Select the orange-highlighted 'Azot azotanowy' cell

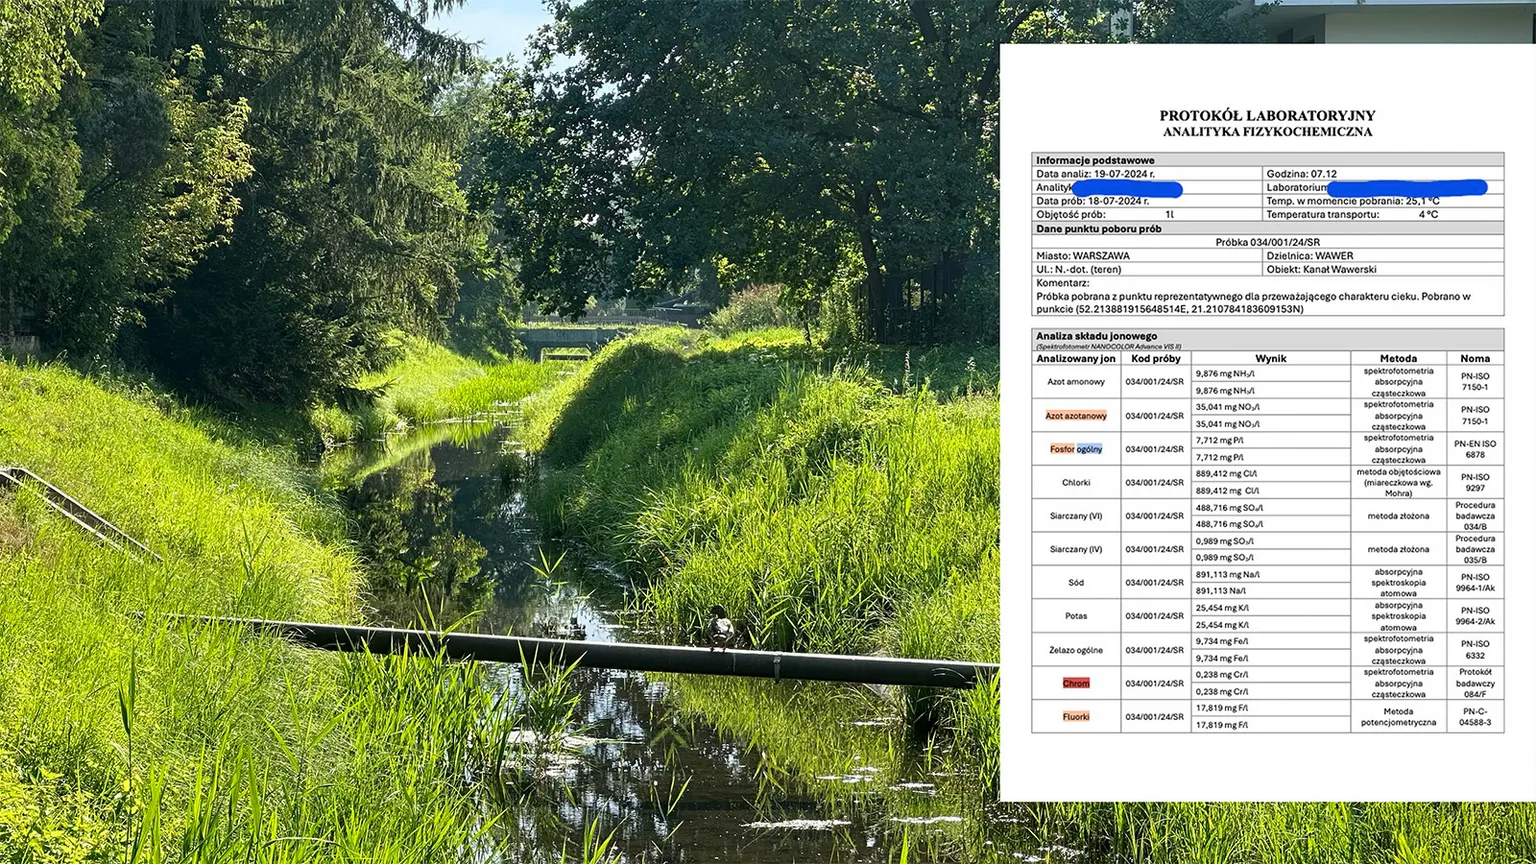click(1076, 415)
